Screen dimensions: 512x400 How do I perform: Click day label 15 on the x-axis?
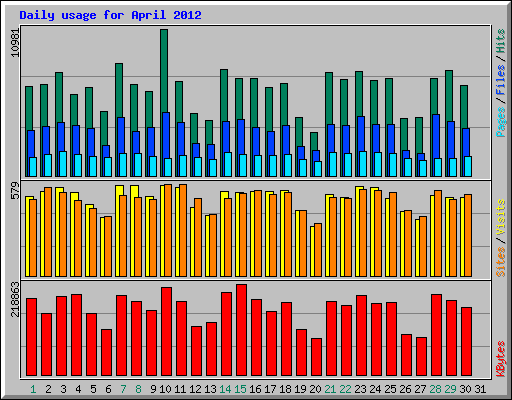pyautogui.click(x=240, y=389)
